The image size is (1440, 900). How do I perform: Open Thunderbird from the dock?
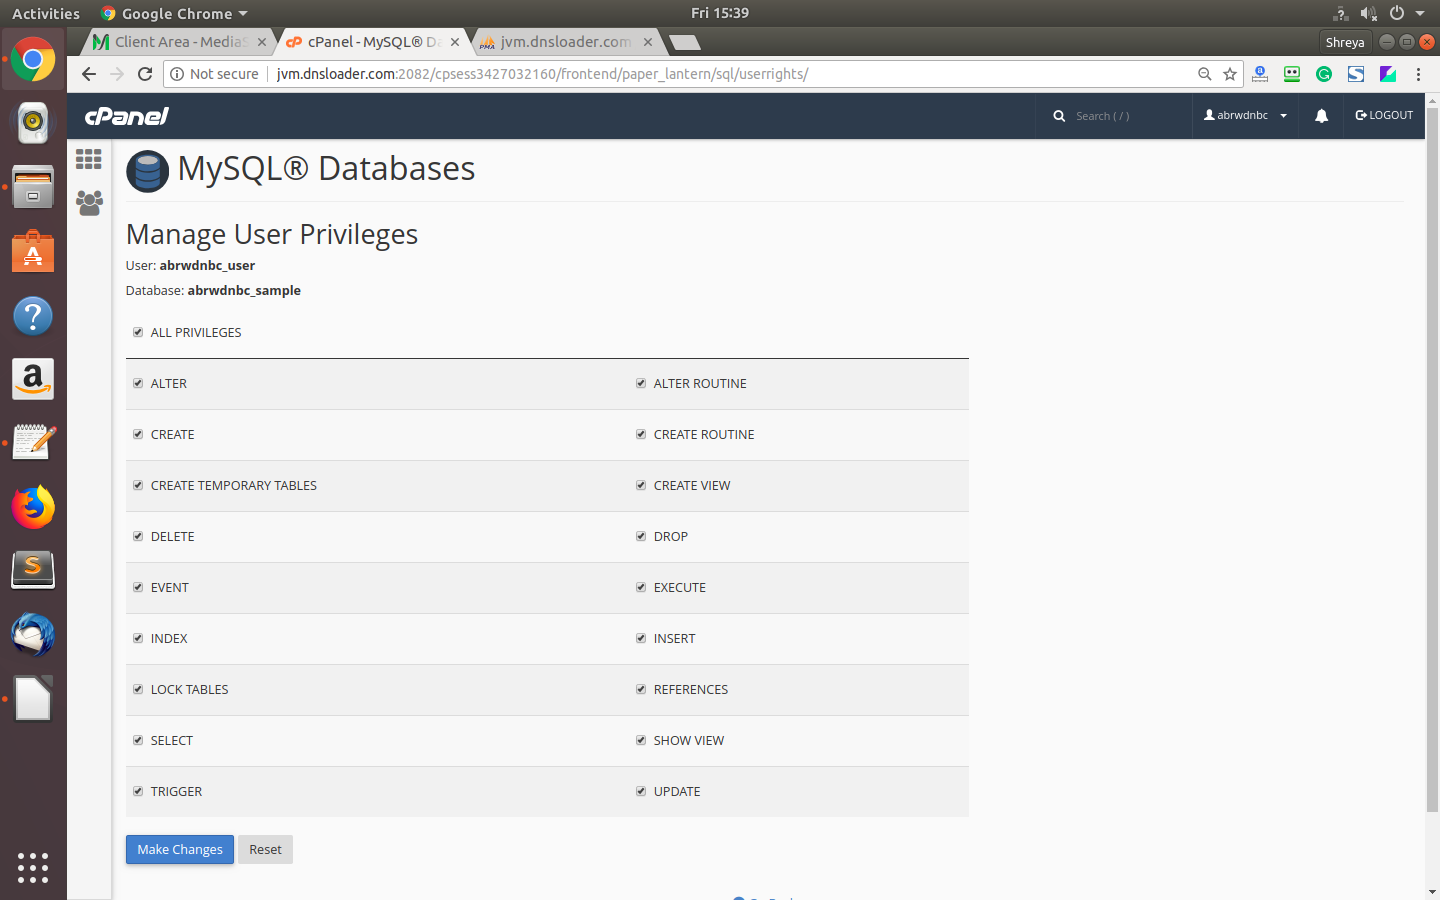33,635
